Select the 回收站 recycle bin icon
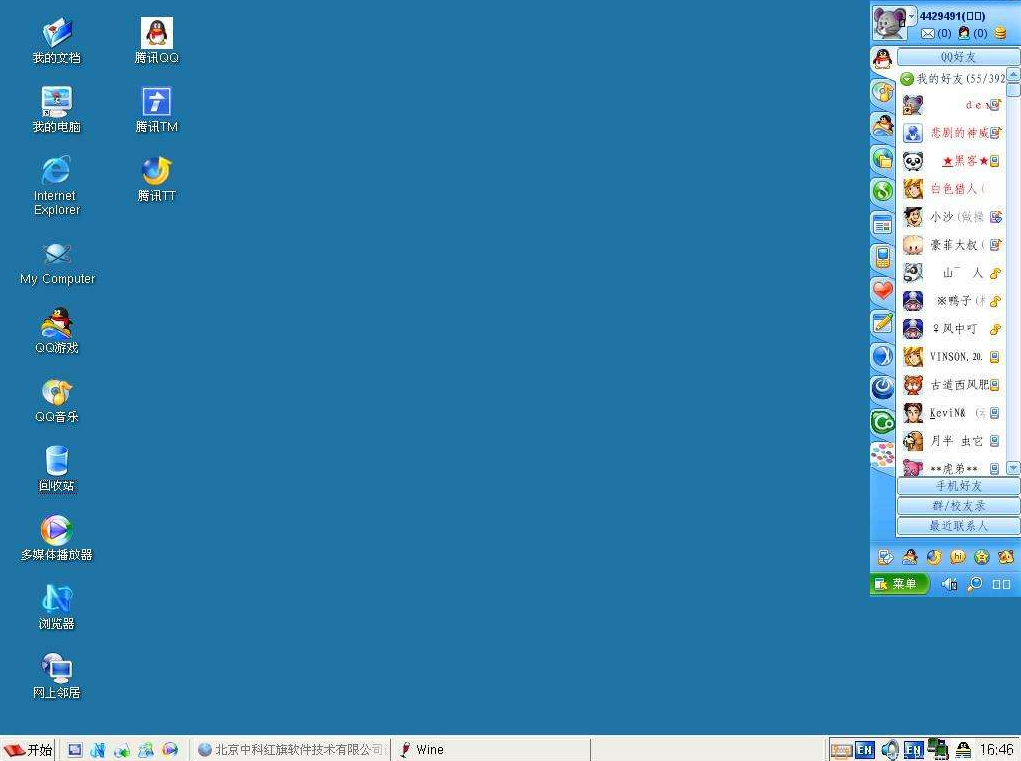 tap(57, 469)
